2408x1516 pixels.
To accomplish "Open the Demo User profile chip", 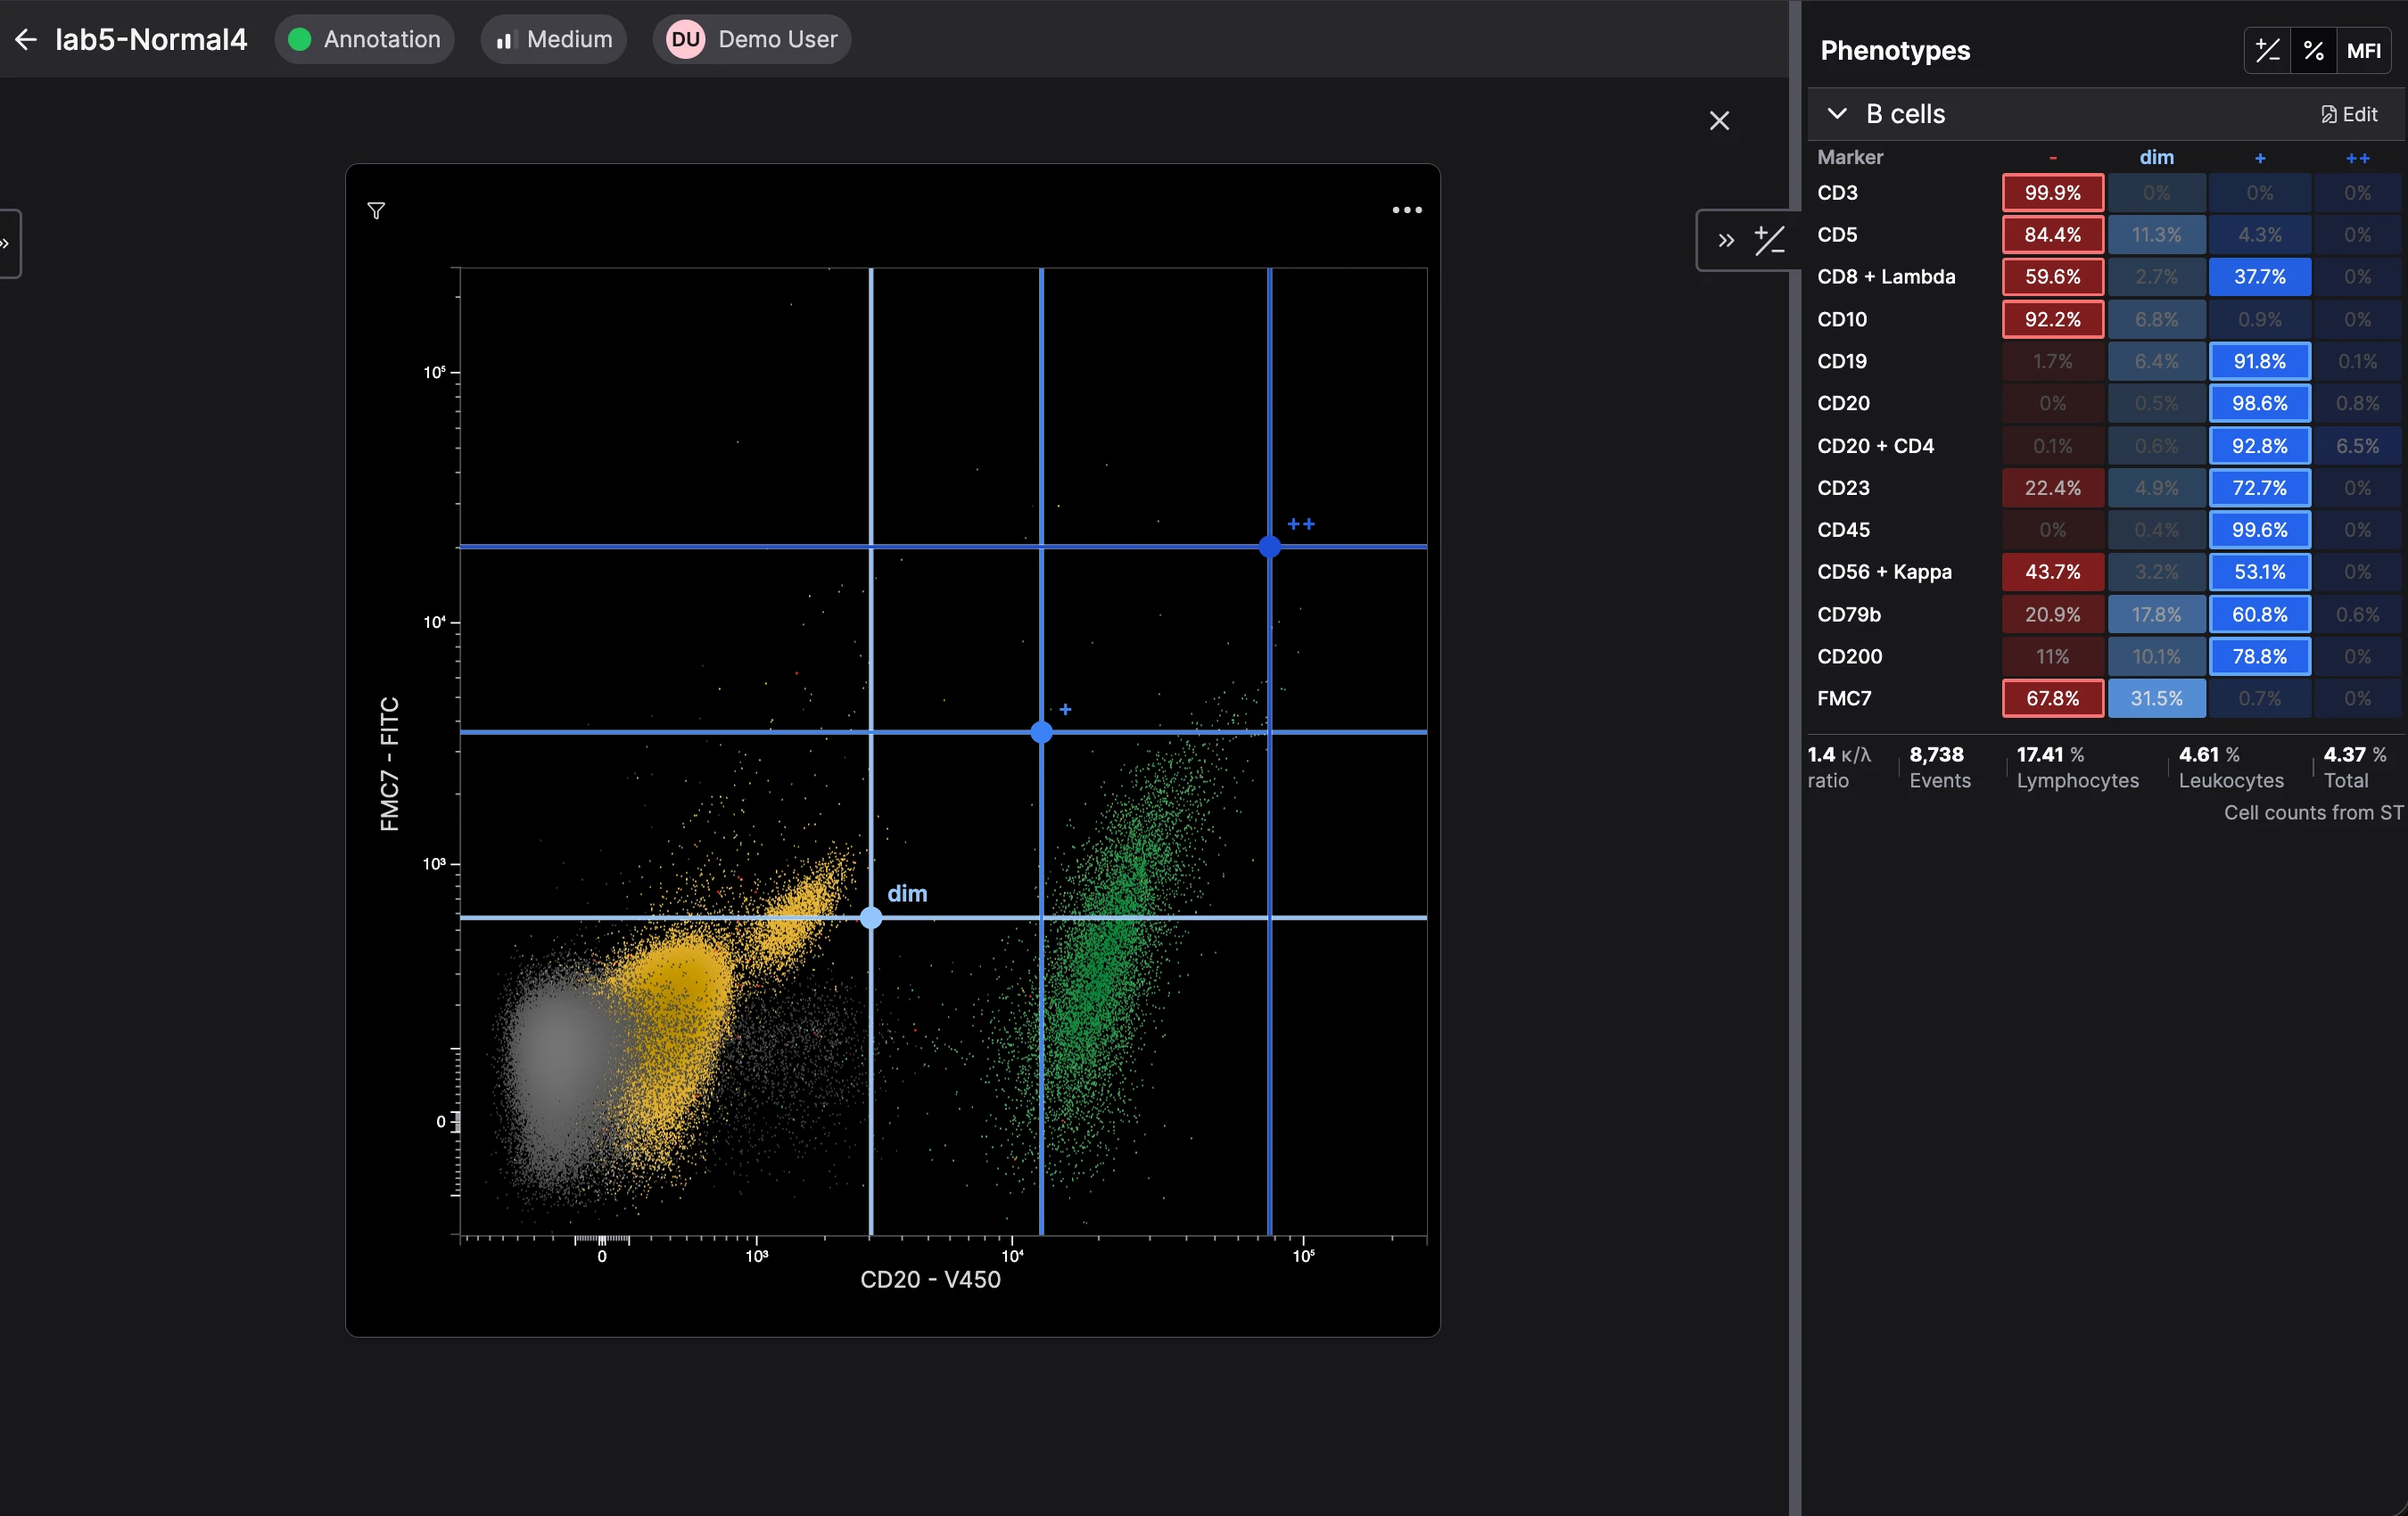I will click(x=751, y=39).
